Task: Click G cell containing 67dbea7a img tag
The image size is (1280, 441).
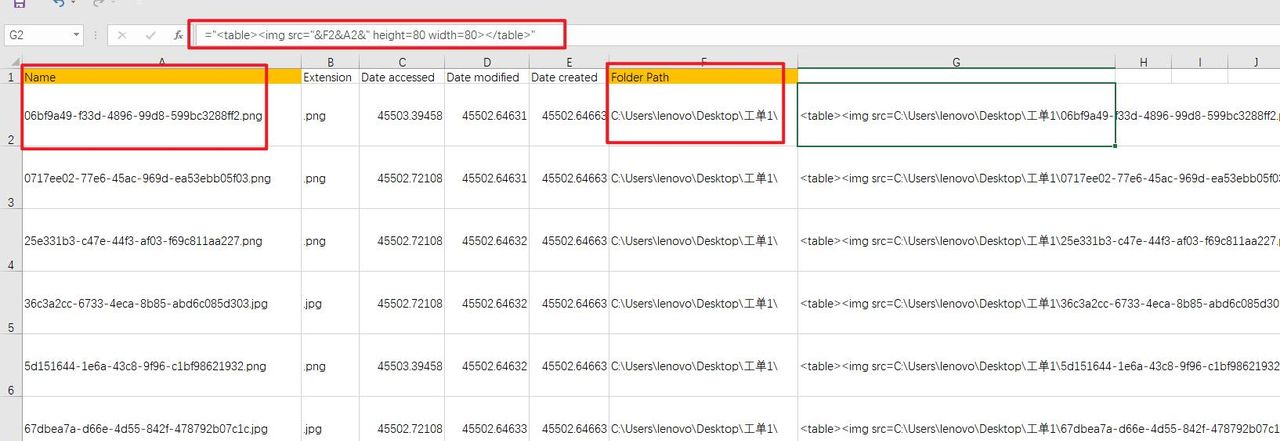Action: [x=956, y=420]
